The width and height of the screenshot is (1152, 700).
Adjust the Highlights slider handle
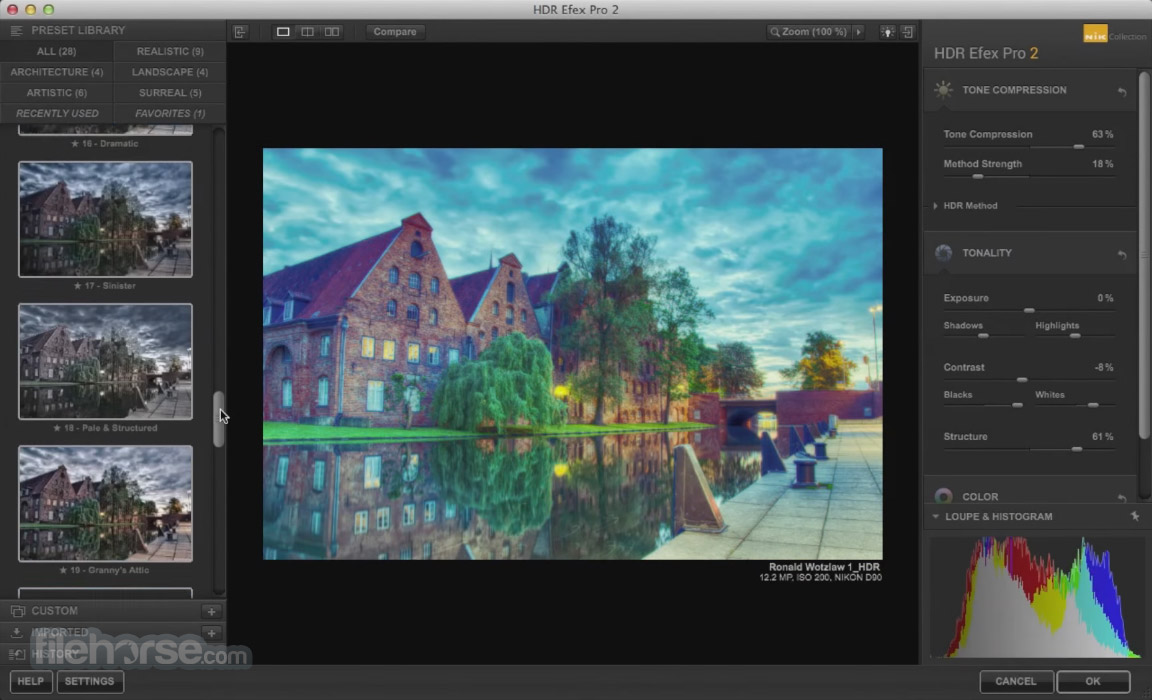(1075, 336)
